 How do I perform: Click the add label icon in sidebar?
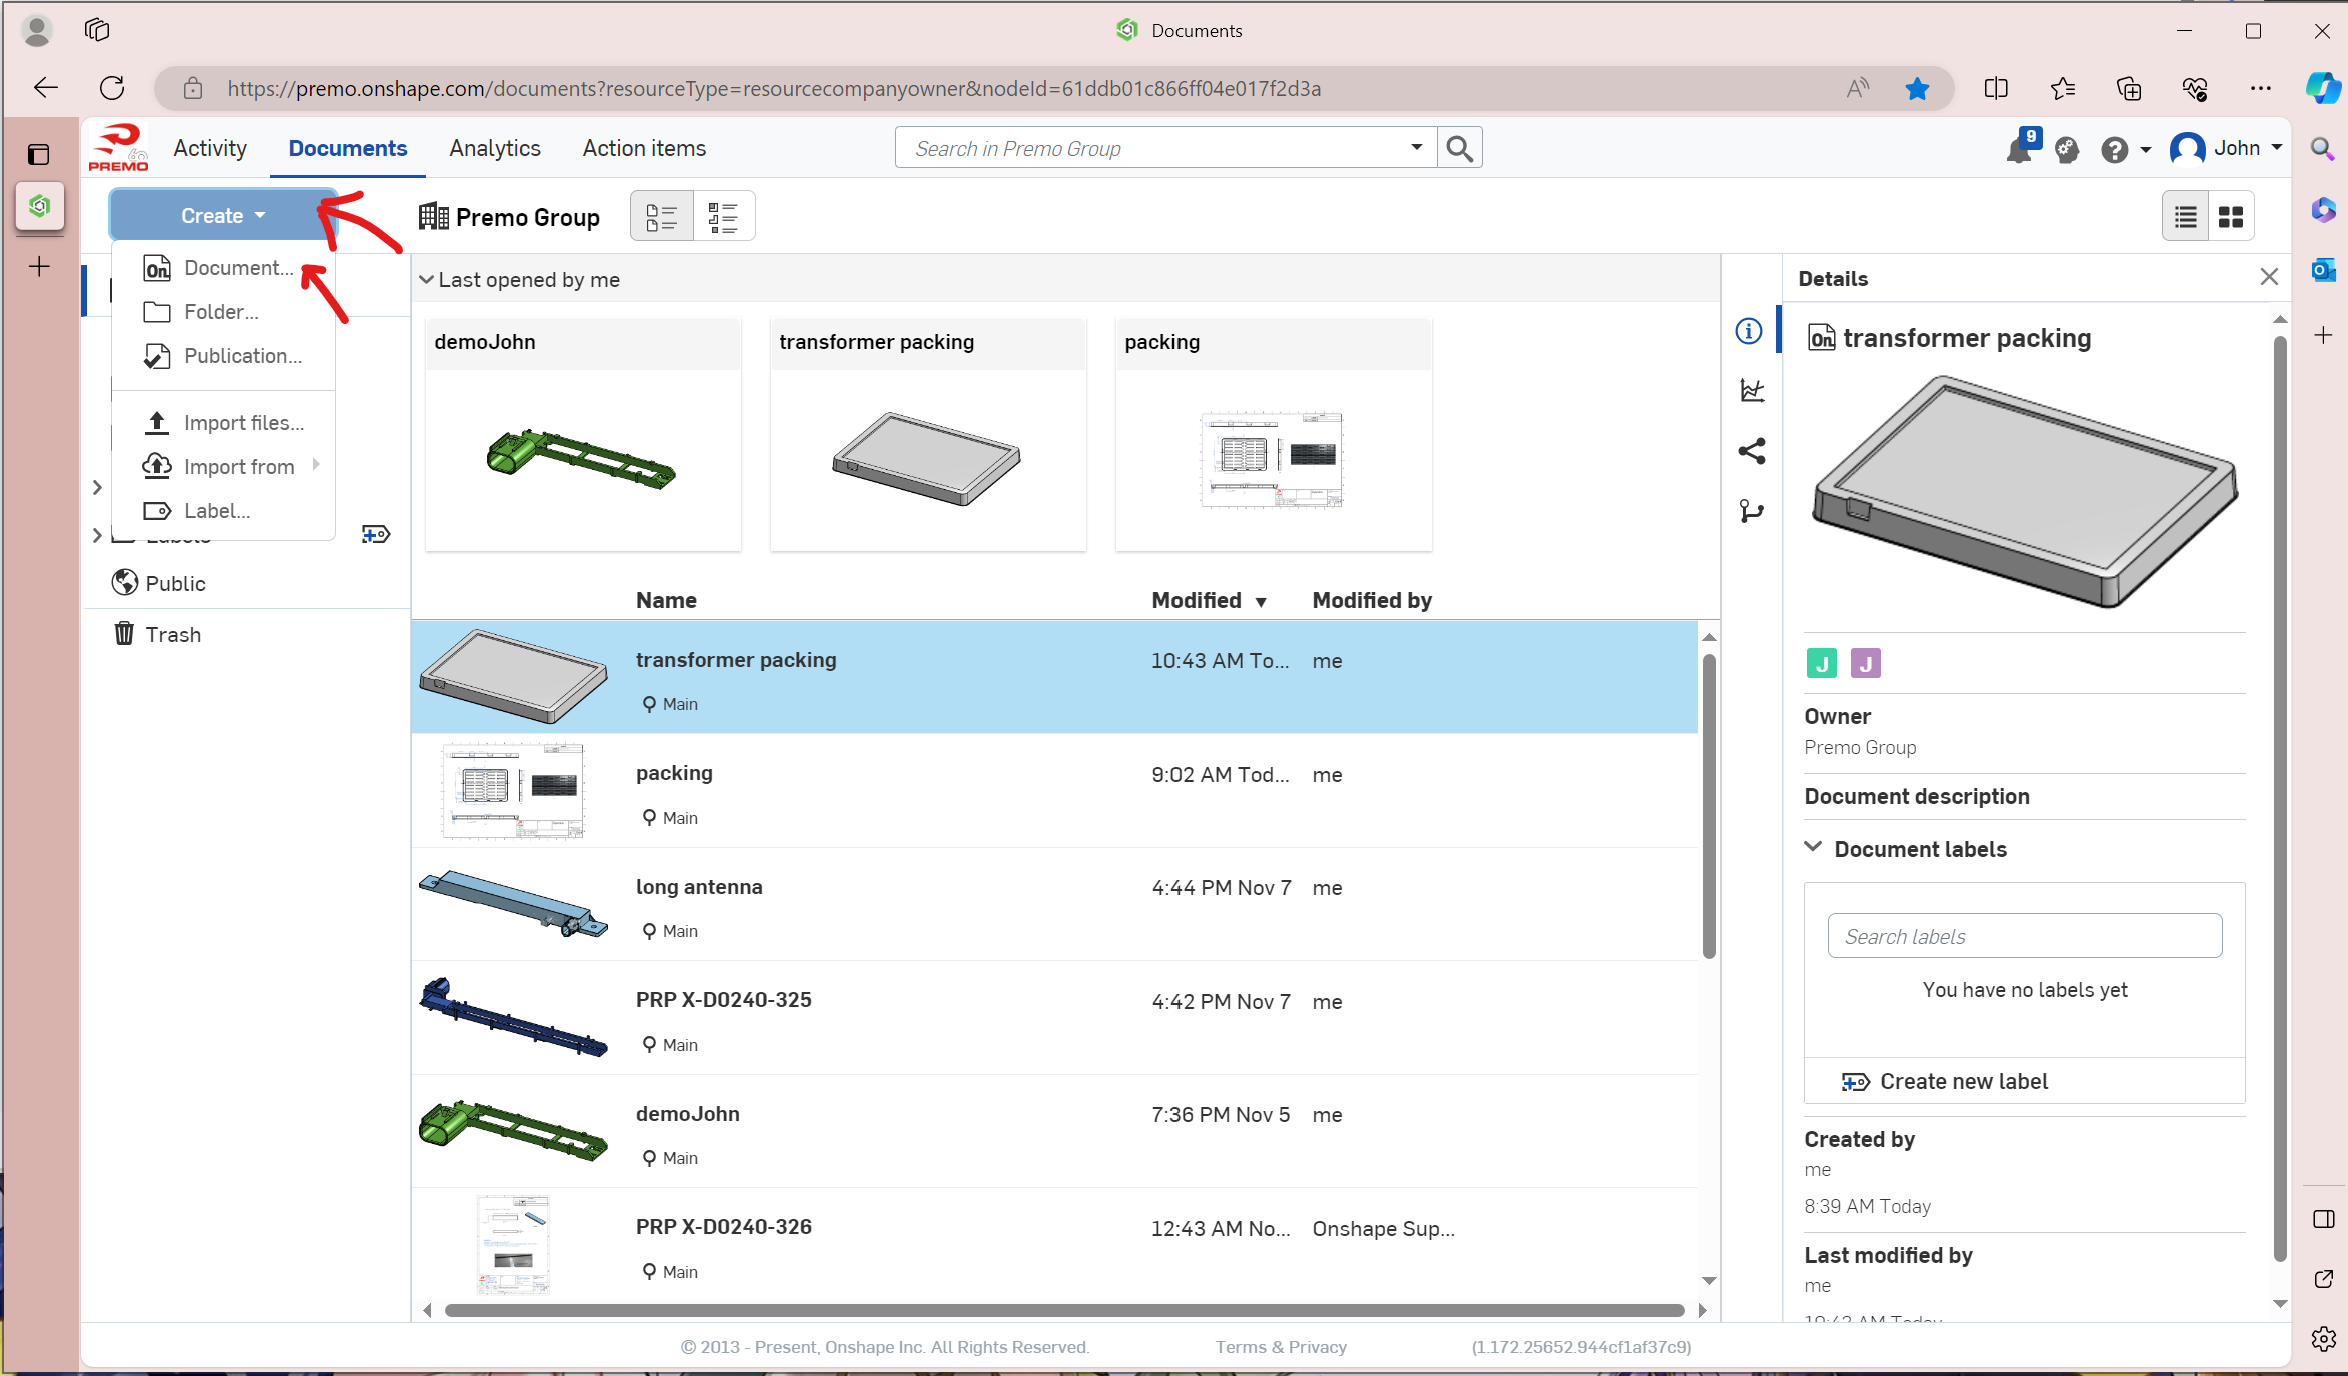pos(376,535)
